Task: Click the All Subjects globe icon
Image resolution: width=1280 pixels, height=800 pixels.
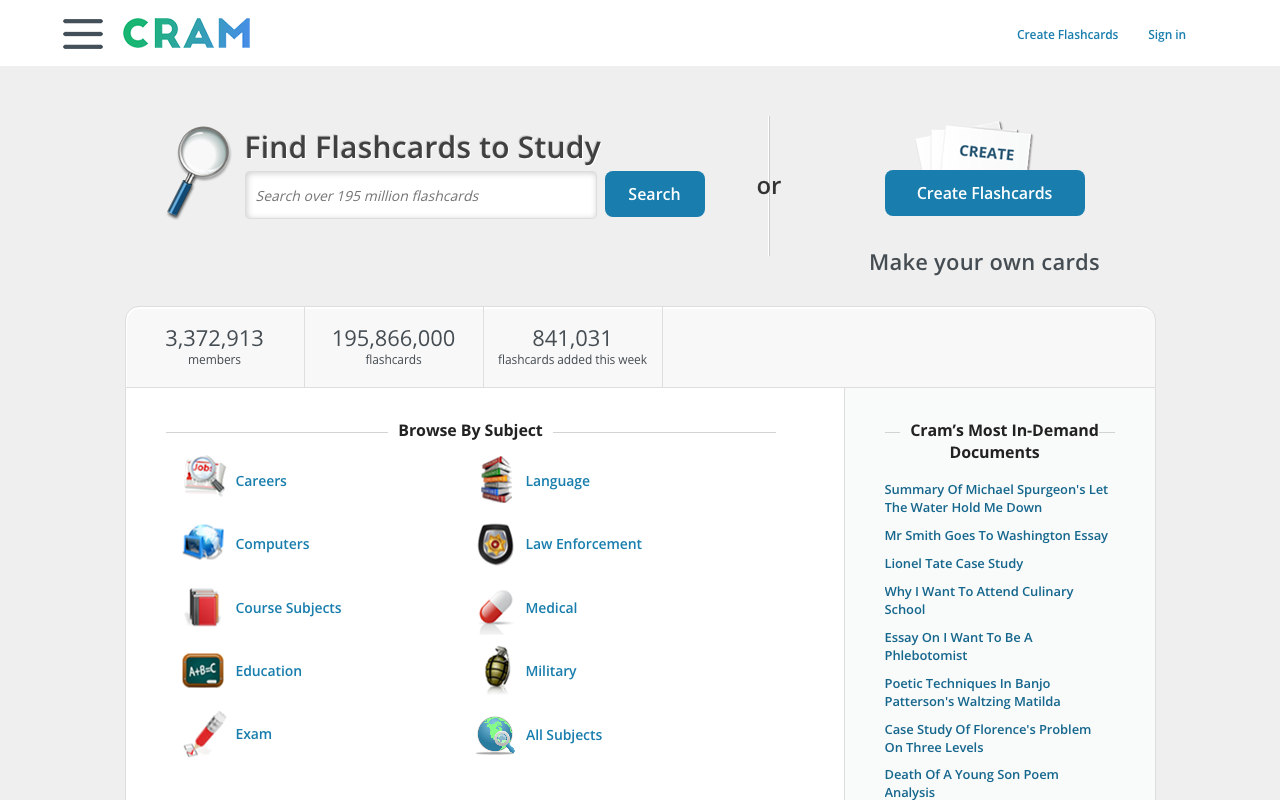Action: click(x=496, y=735)
